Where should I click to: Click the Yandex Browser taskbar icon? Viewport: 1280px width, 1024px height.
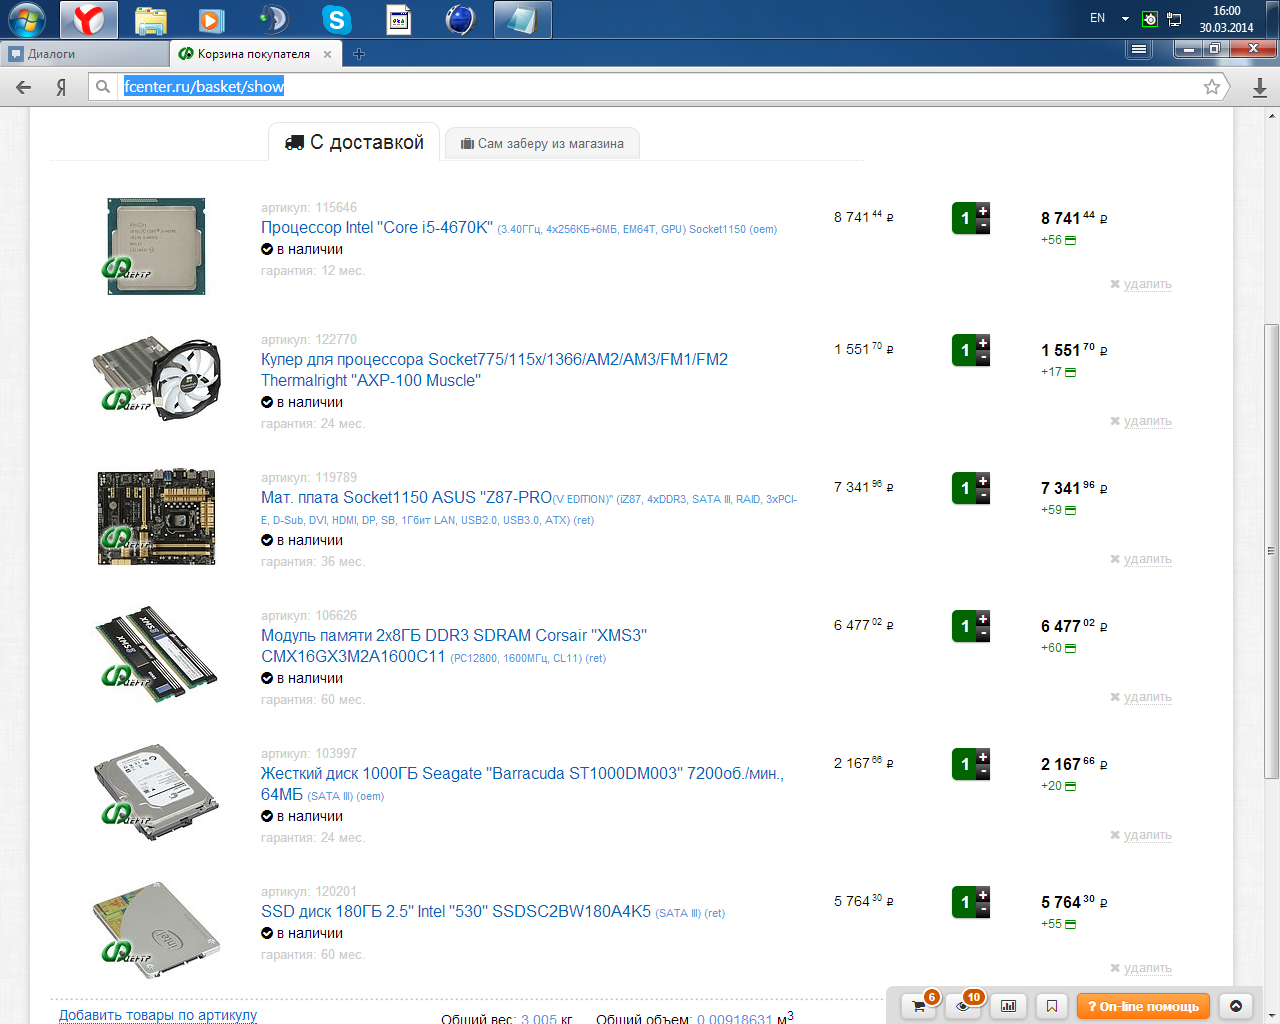(x=89, y=19)
